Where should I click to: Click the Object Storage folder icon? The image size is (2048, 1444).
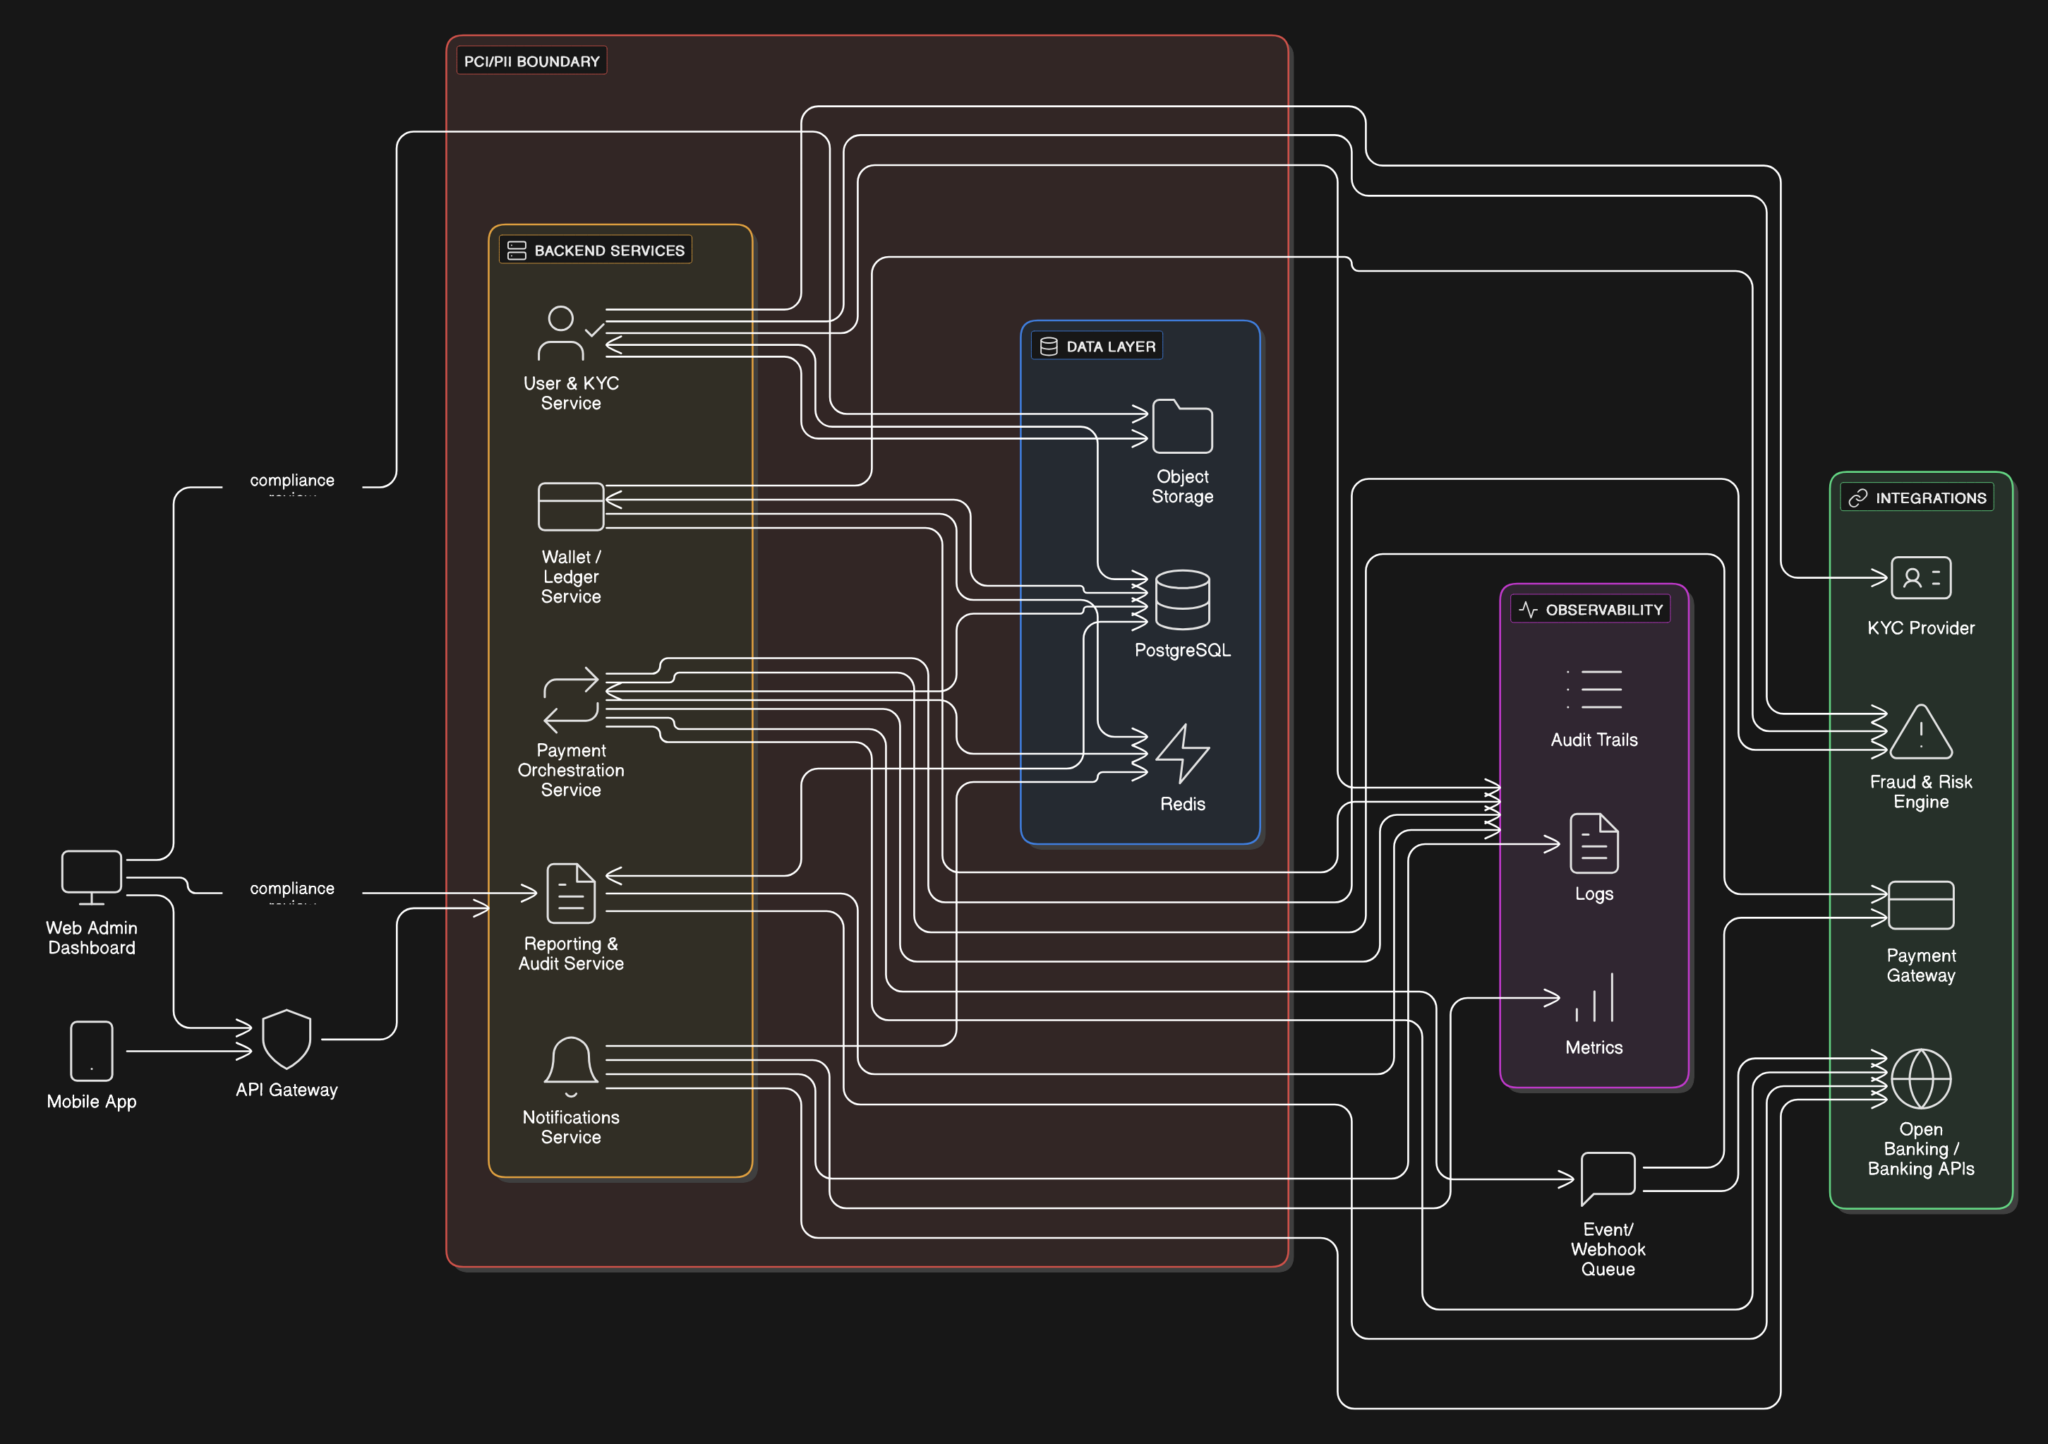(1182, 427)
